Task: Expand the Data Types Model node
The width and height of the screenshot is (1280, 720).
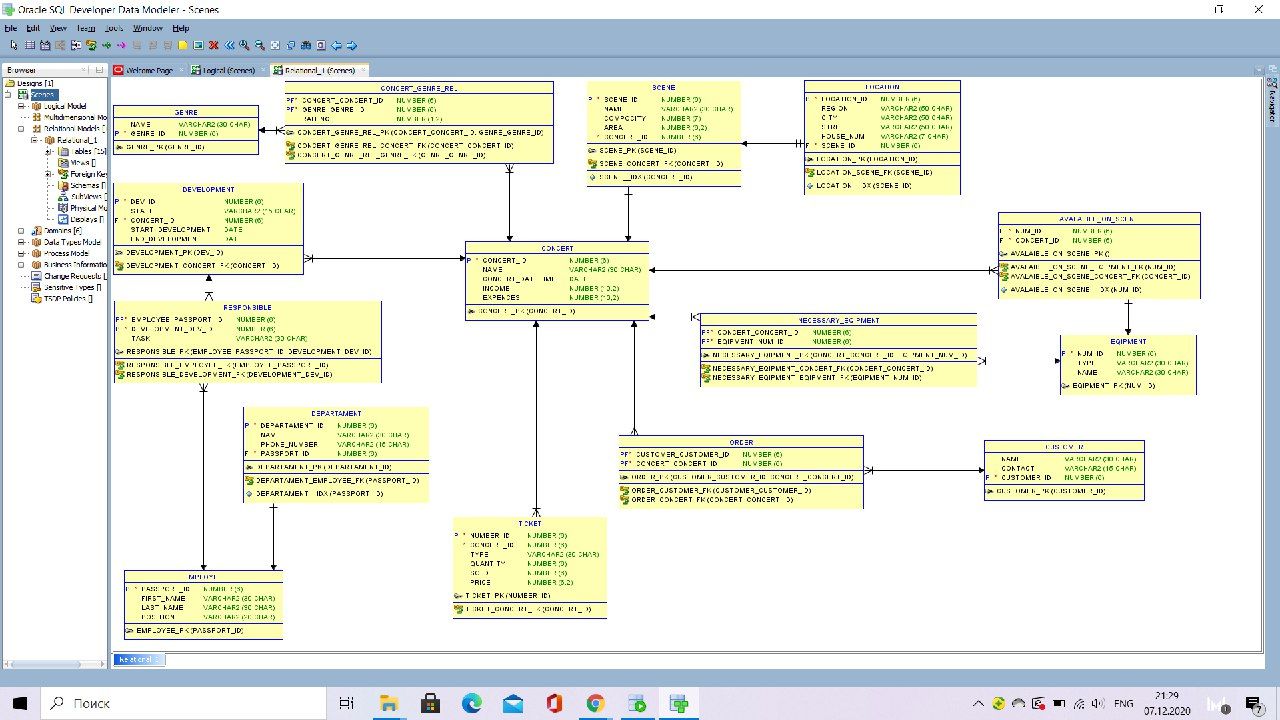Action: [x=22, y=242]
